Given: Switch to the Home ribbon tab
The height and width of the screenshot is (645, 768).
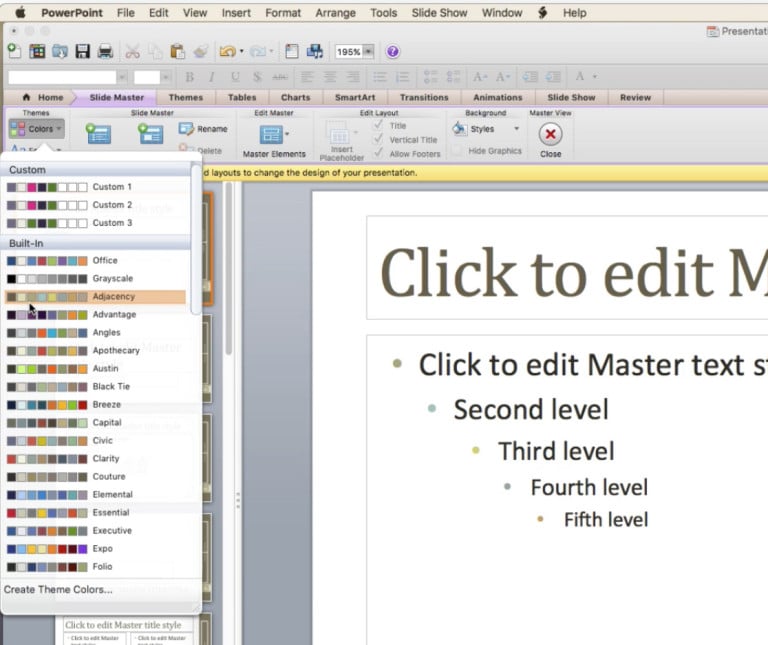Looking at the screenshot, I should coord(43,97).
